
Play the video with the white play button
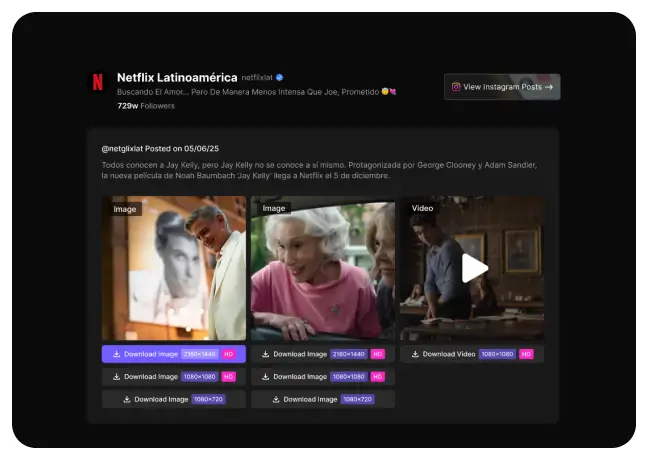click(474, 268)
